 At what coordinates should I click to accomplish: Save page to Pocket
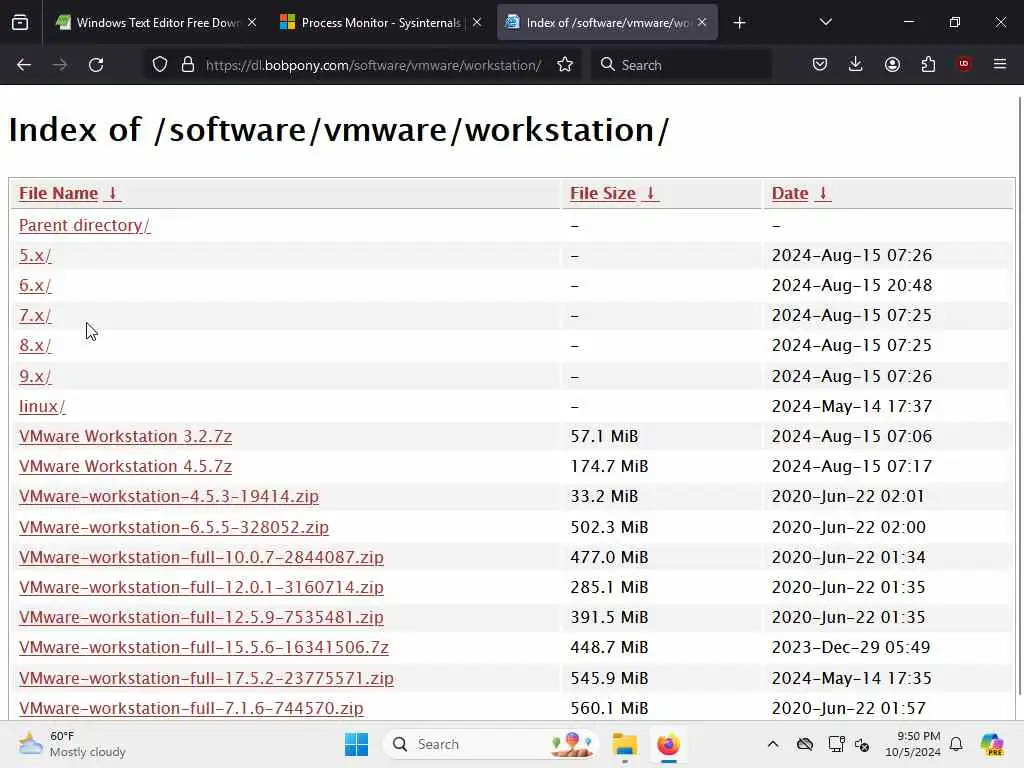[x=820, y=65]
